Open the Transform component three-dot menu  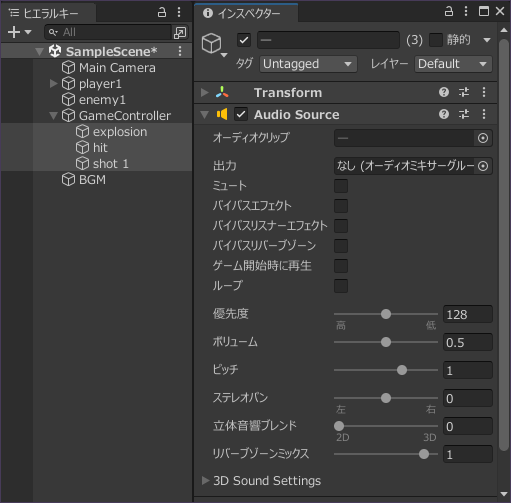tap(484, 92)
